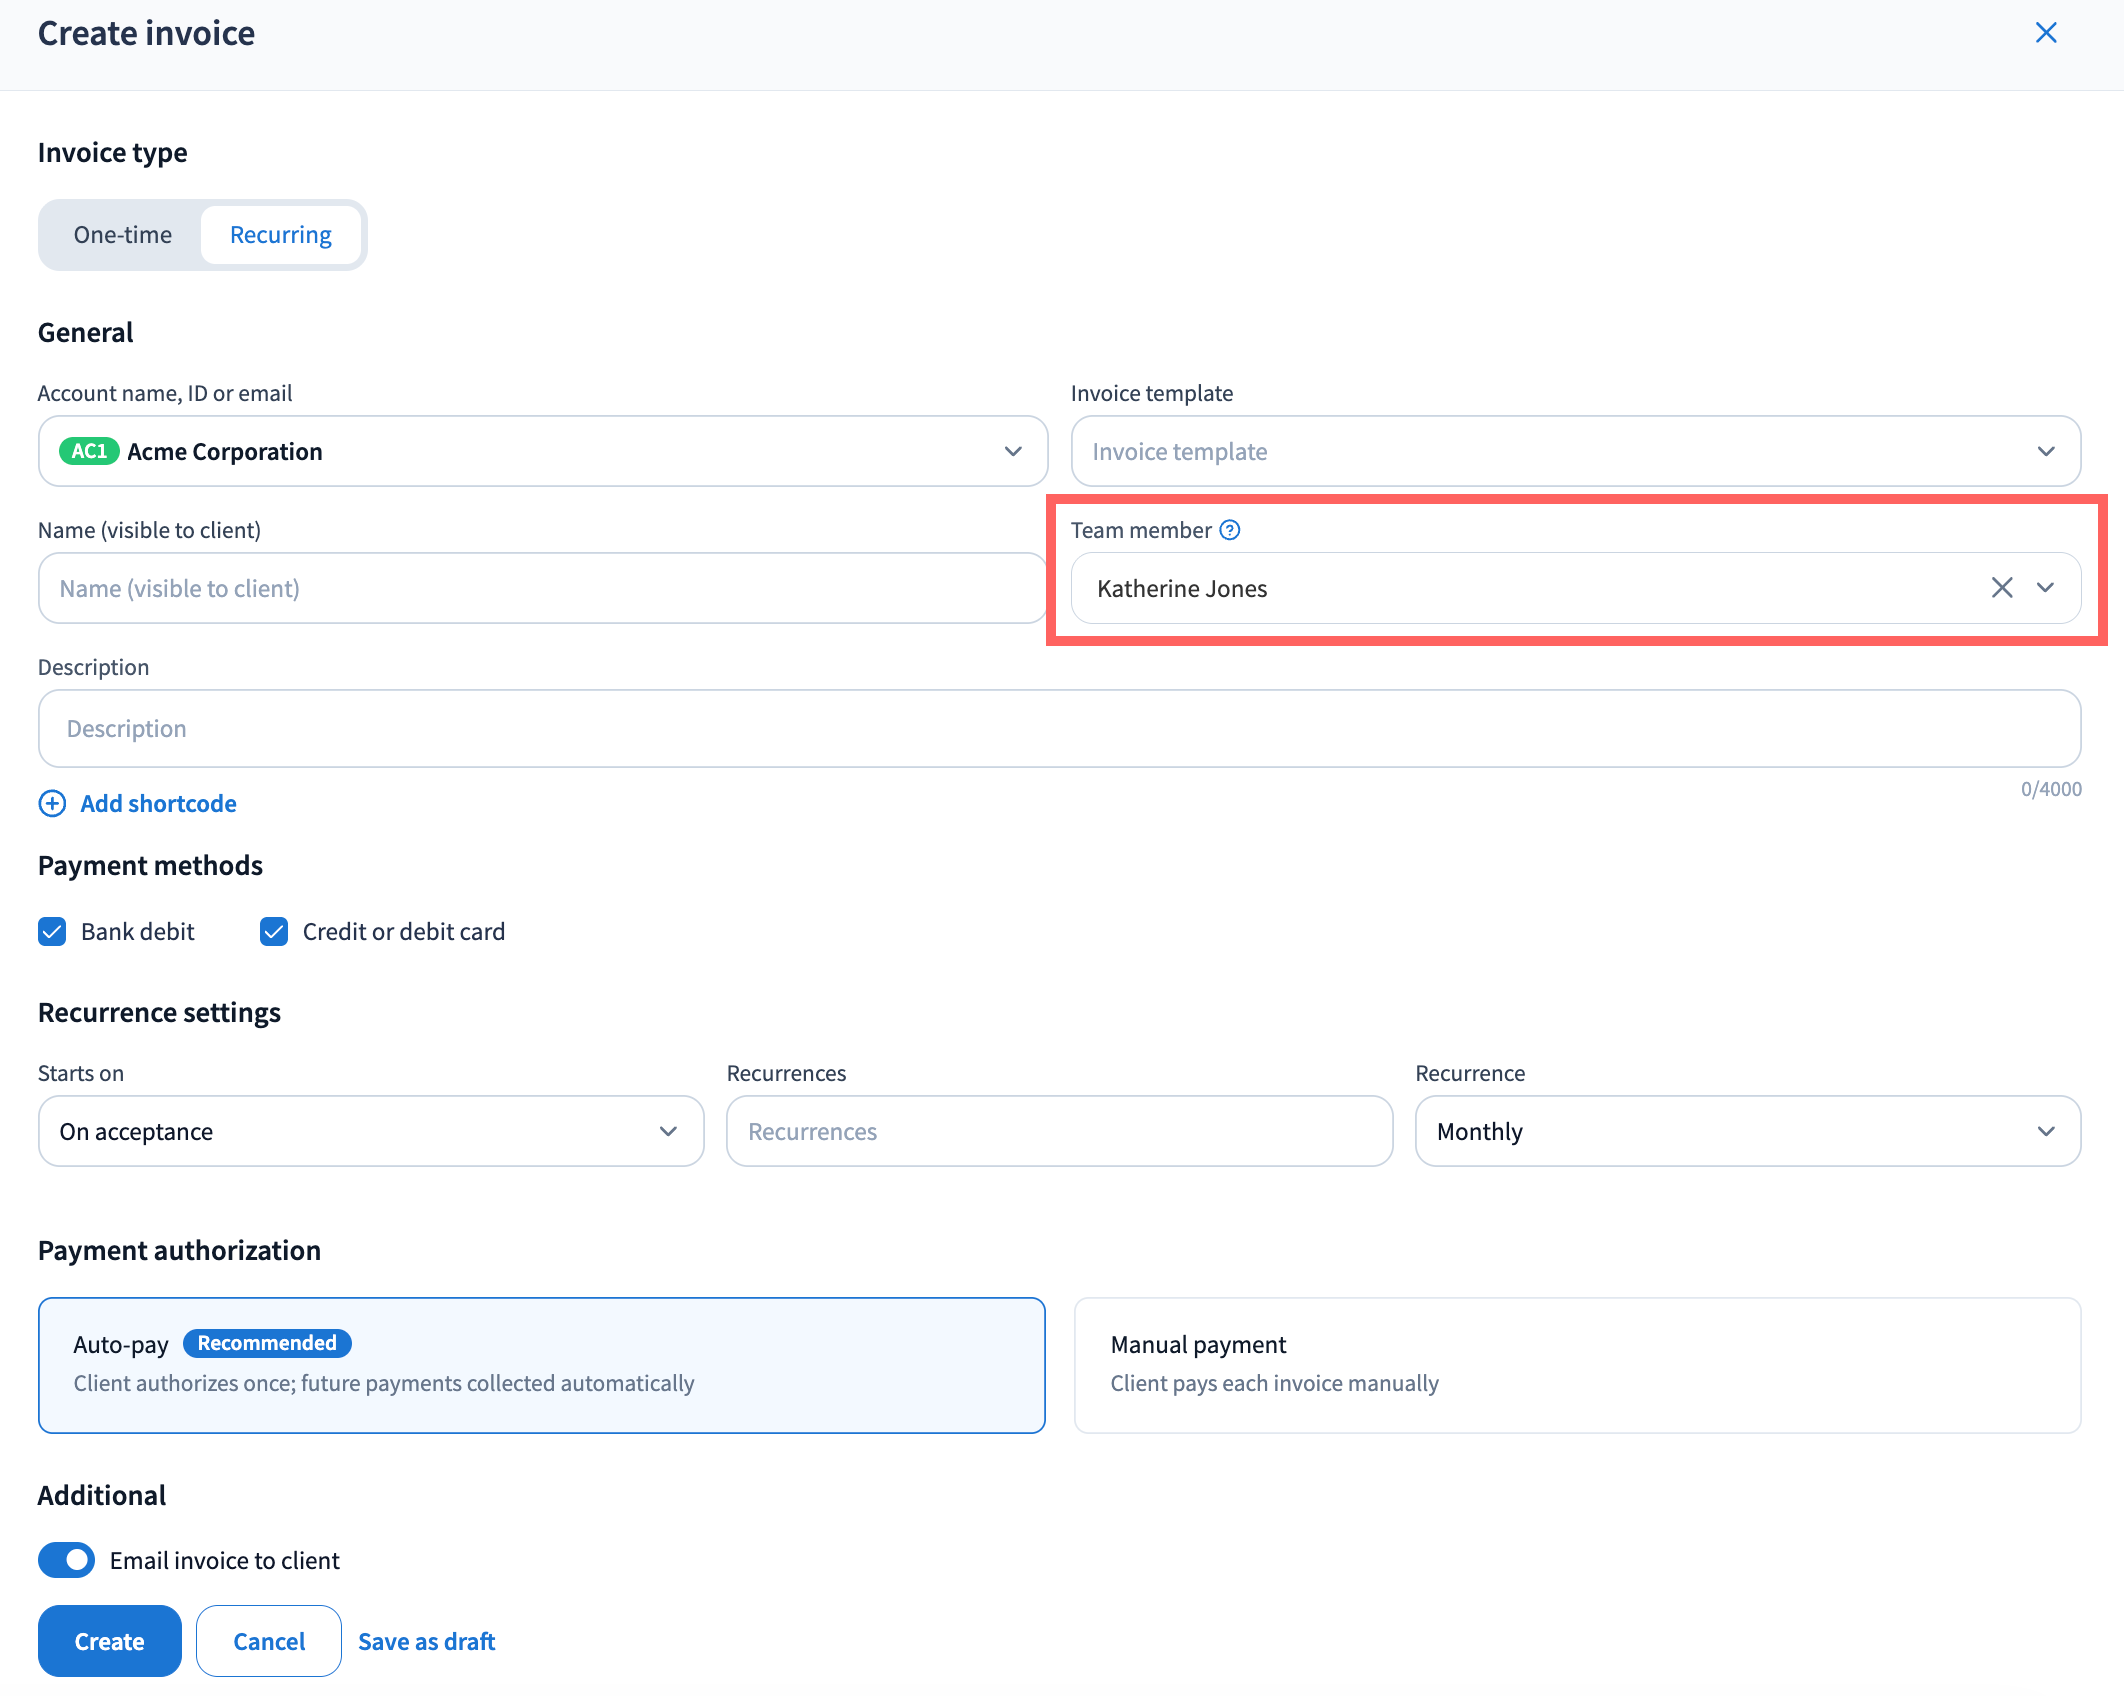Viewport: 2124px width, 1696px height.
Task: Select the Manual payment option
Action: click(x=1576, y=1365)
